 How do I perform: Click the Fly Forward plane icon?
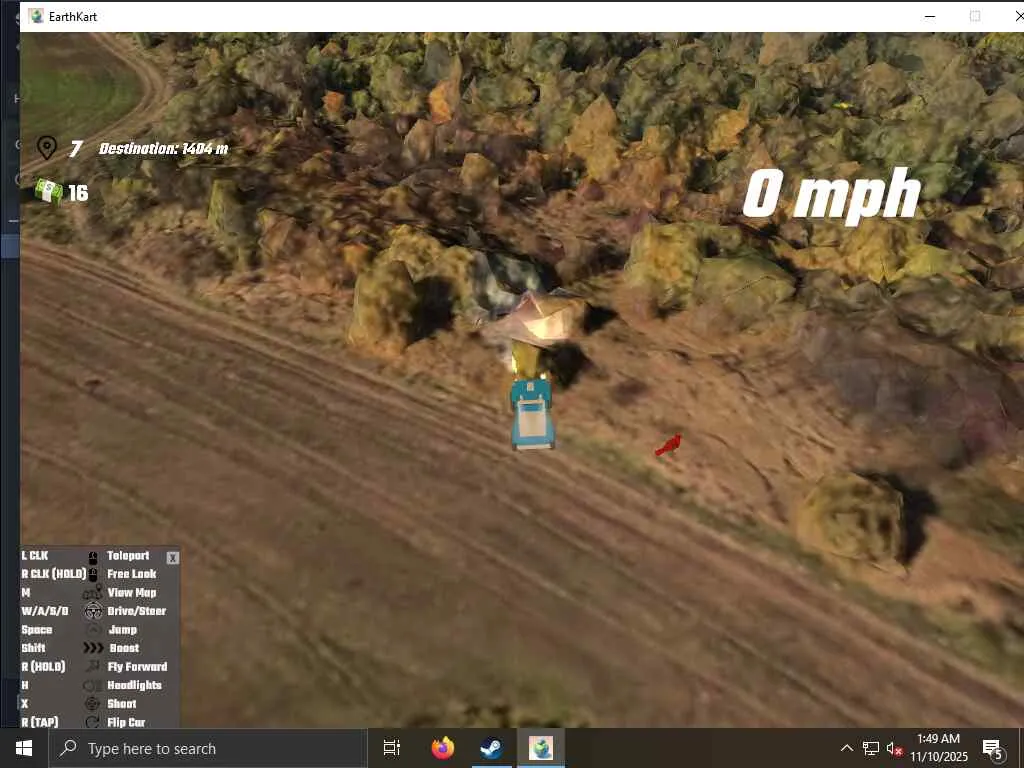click(93, 666)
